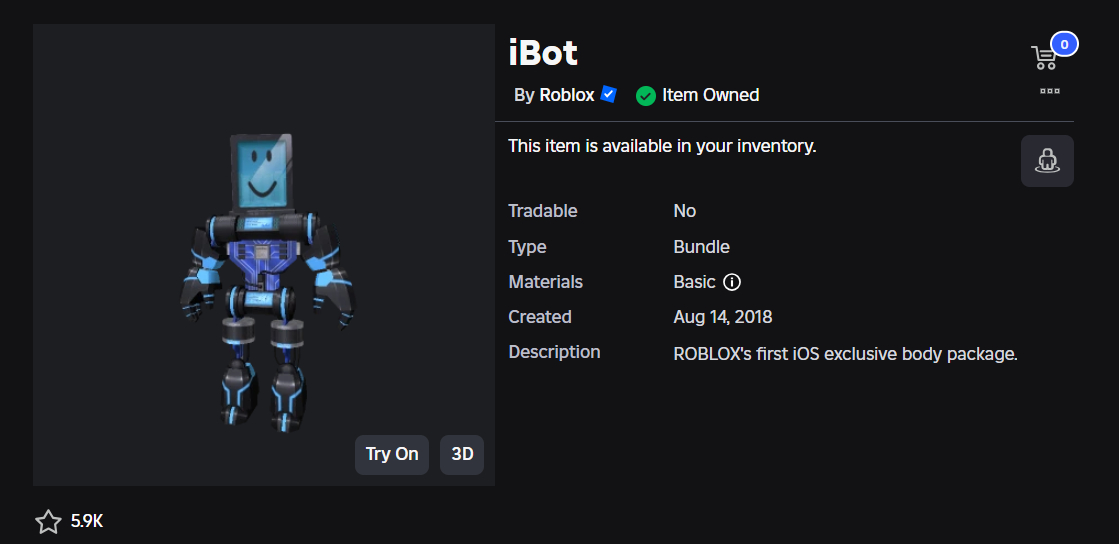The height and width of the screenshot is (544, 1119).
Task: Click the Created label
Action: 540,317
